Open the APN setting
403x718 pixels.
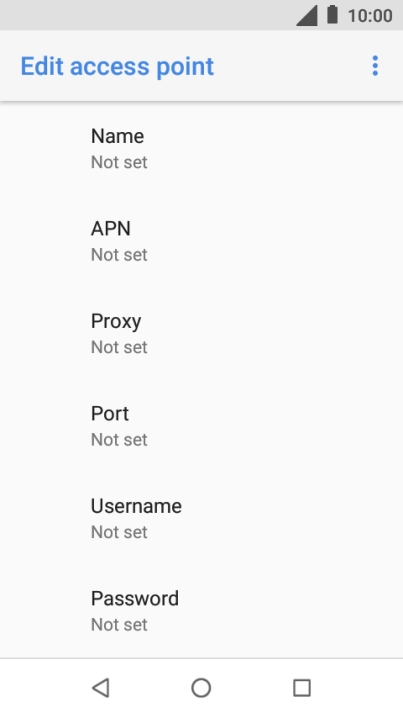point(202,241)
